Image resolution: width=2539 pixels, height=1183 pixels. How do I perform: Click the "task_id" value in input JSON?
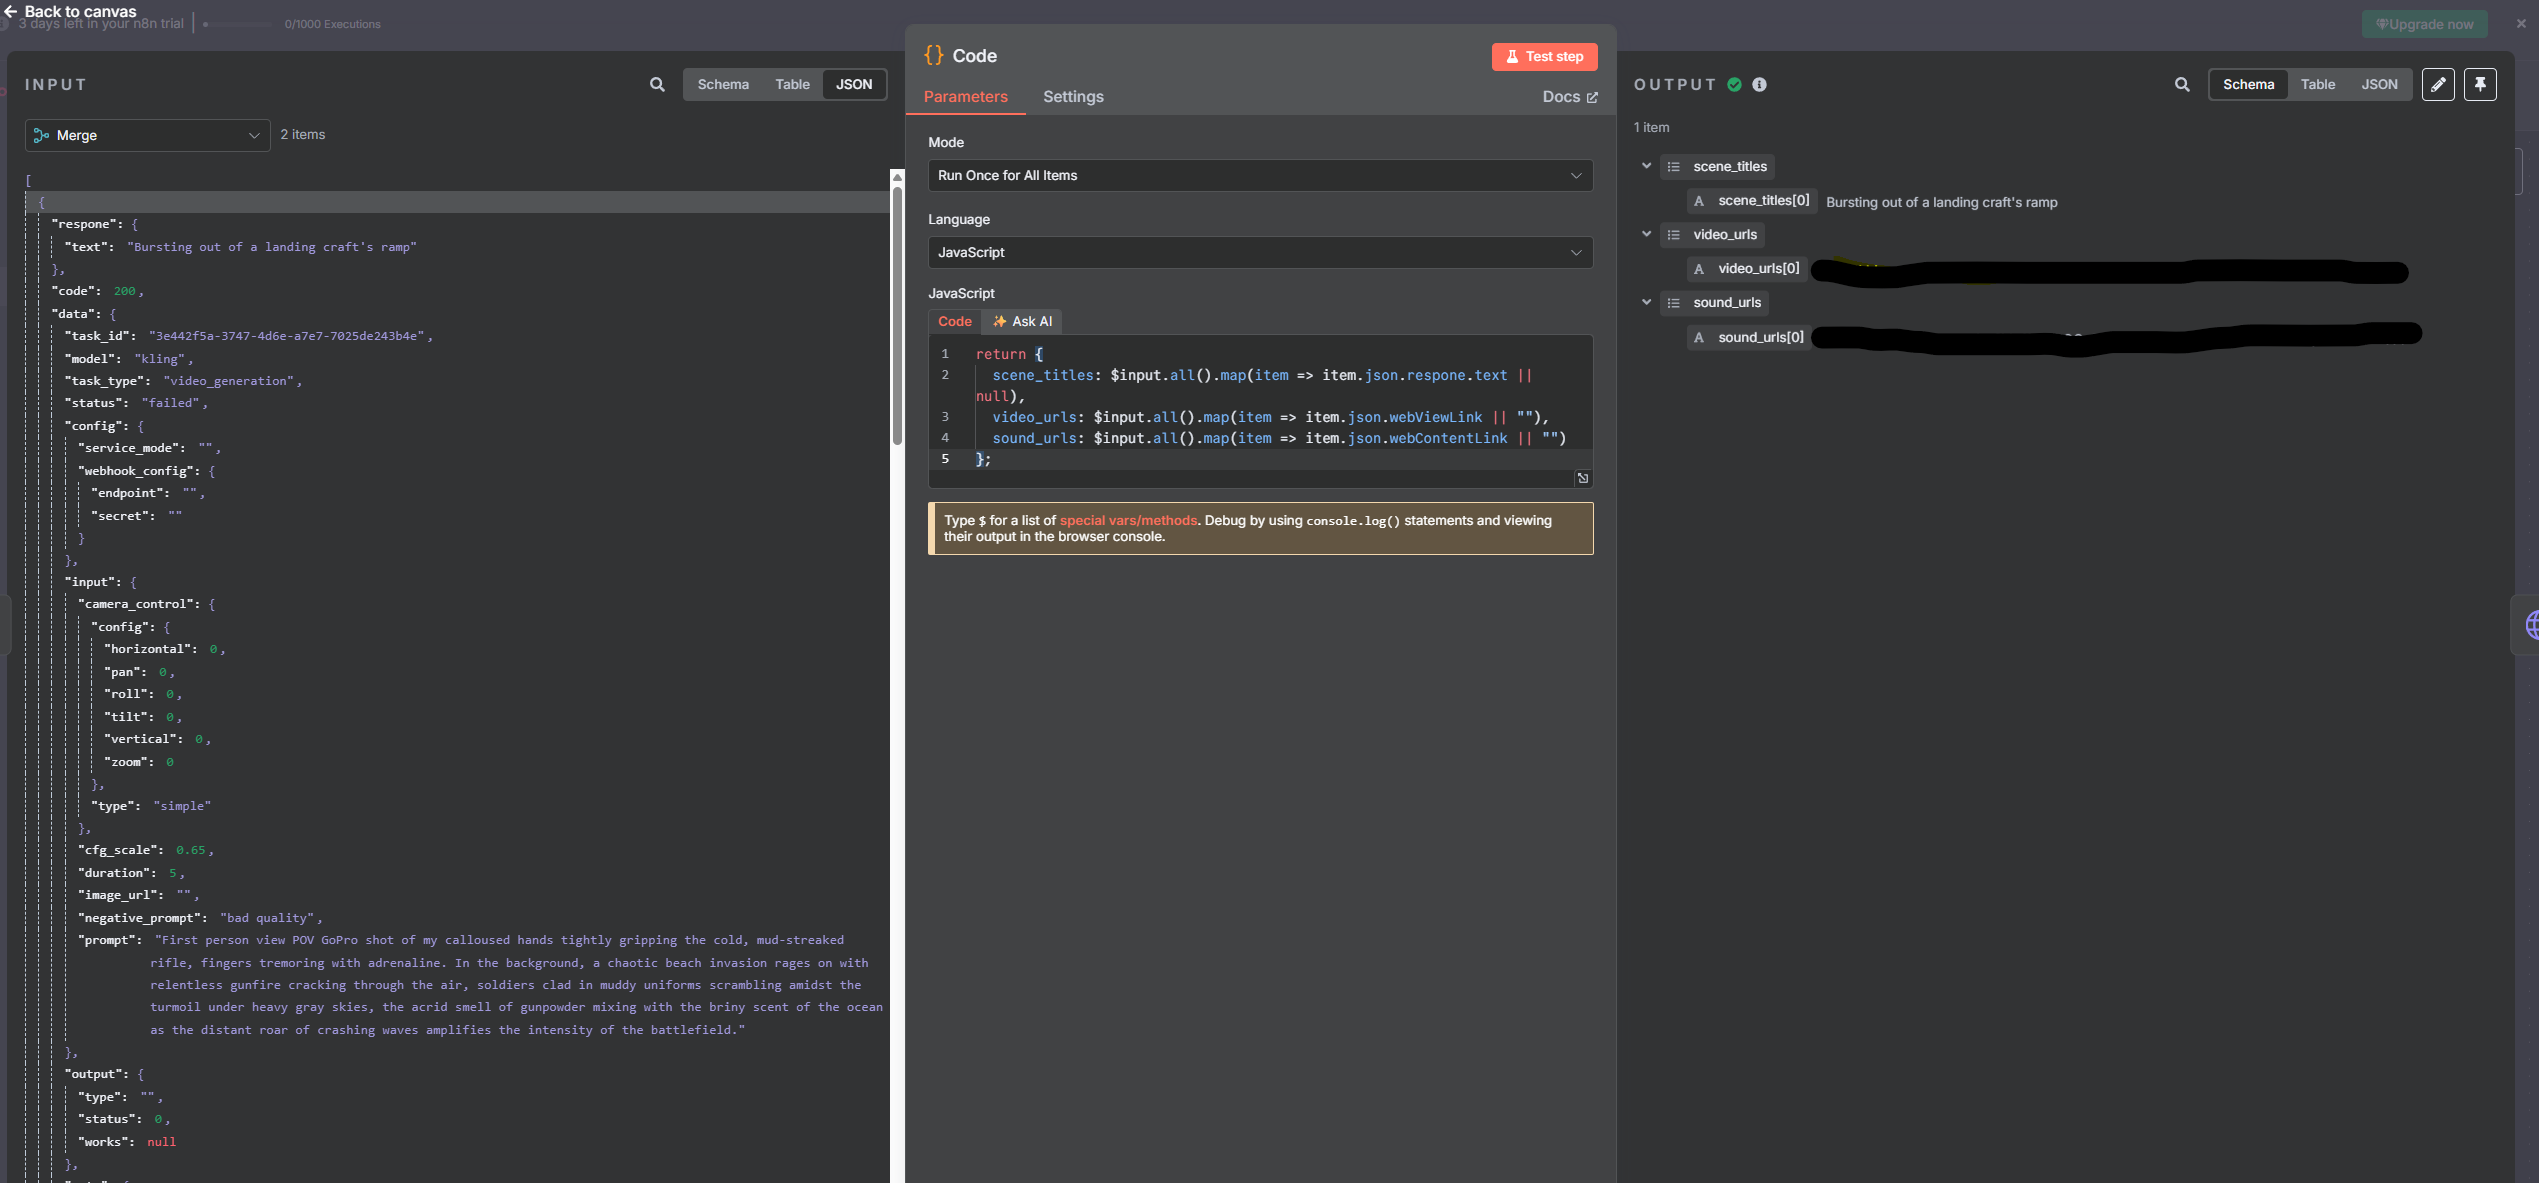coord(287,336)
